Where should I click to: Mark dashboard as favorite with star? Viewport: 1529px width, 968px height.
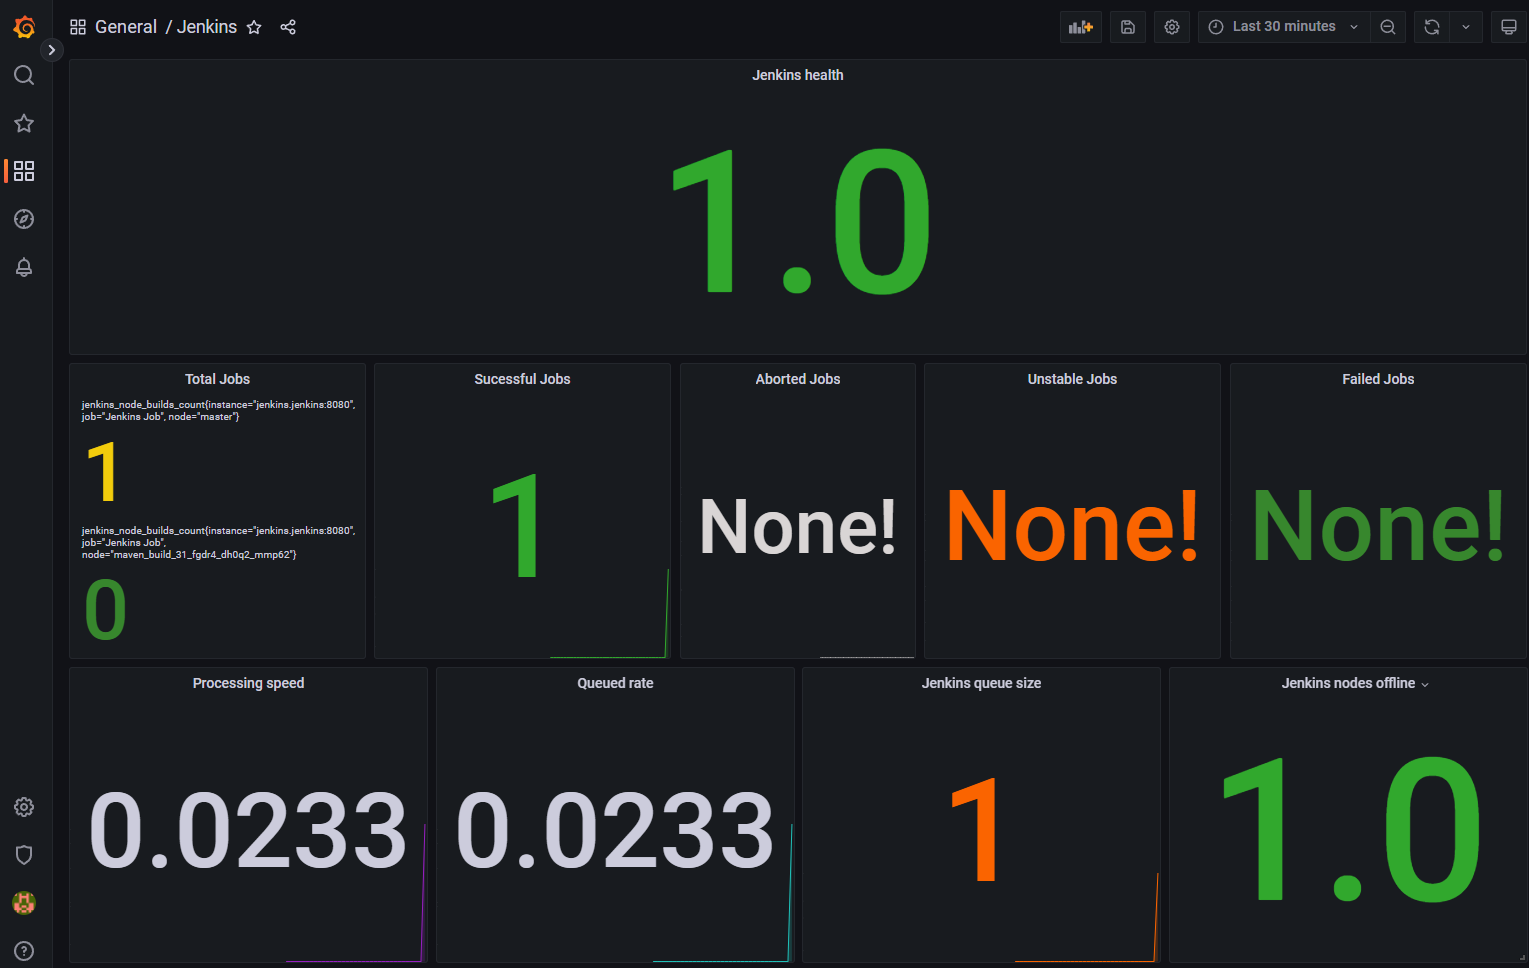click(x=254, y=27)
